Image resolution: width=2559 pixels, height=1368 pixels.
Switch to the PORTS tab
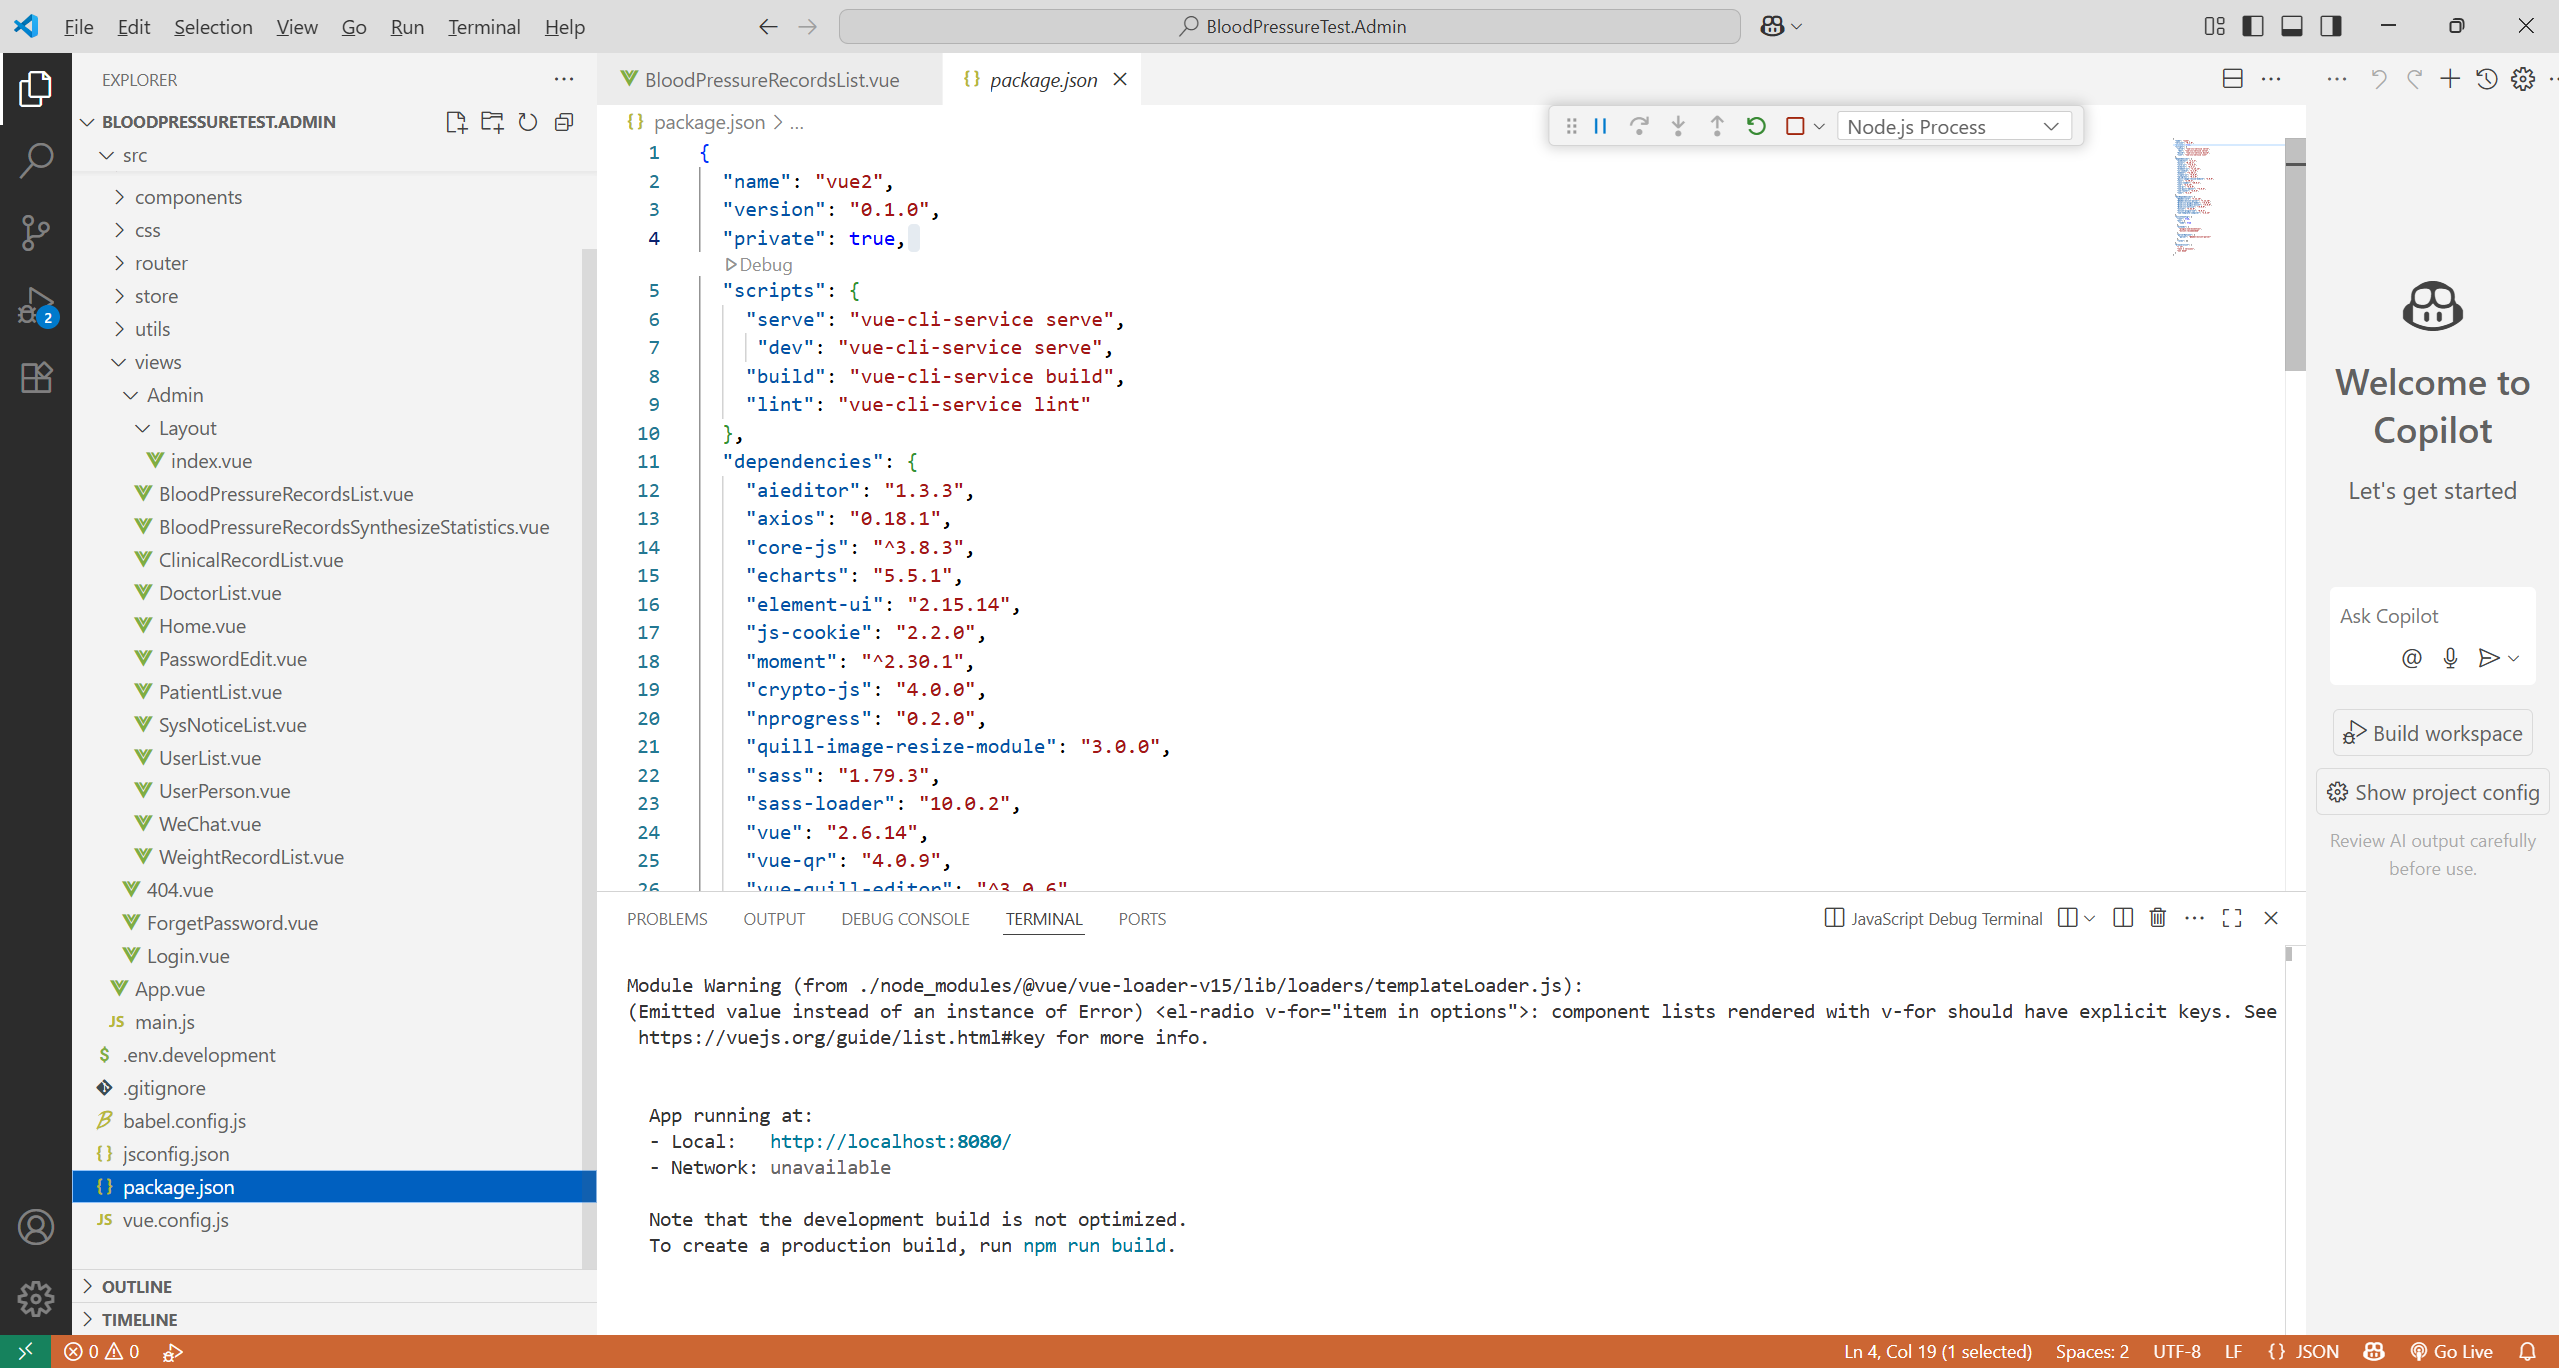(1142, 919)
